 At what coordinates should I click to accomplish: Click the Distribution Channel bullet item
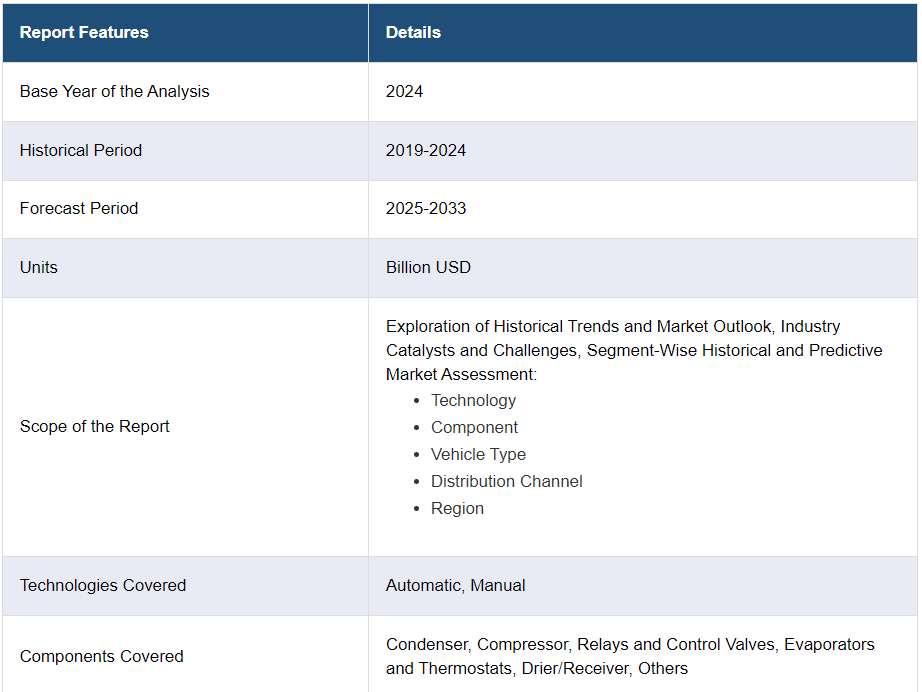click(x=506, y=482)
